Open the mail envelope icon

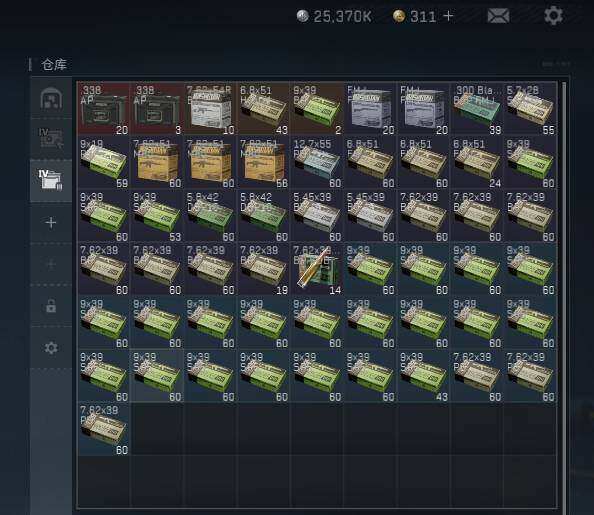pyautogui.click(x=498, y=16)
